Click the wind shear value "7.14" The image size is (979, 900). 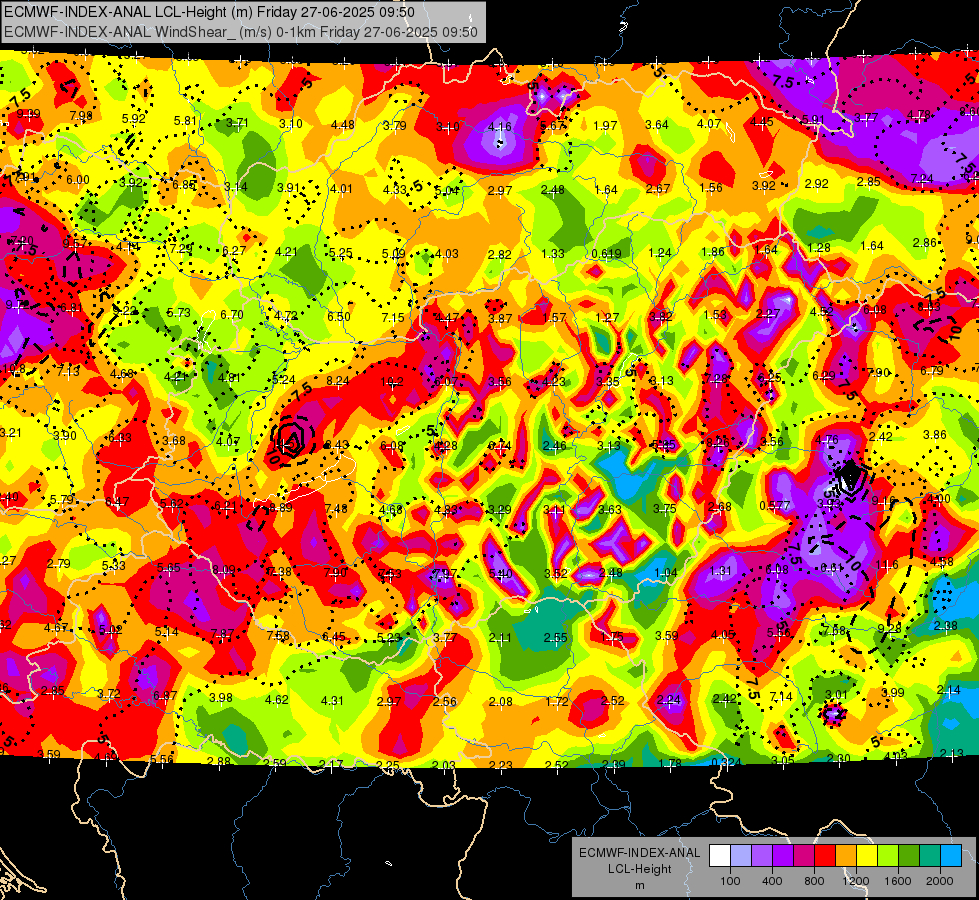pyautogui.click(x=781, y=696)
